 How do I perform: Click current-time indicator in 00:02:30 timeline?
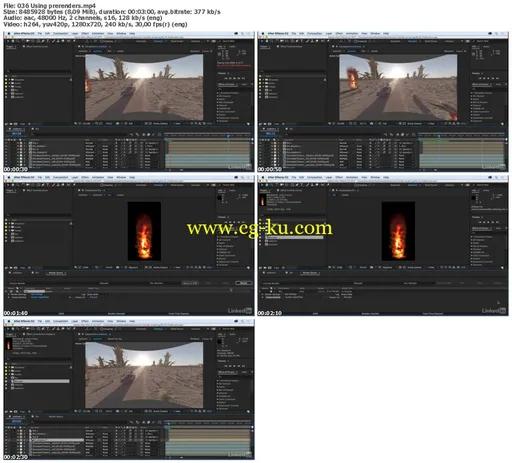169,423
